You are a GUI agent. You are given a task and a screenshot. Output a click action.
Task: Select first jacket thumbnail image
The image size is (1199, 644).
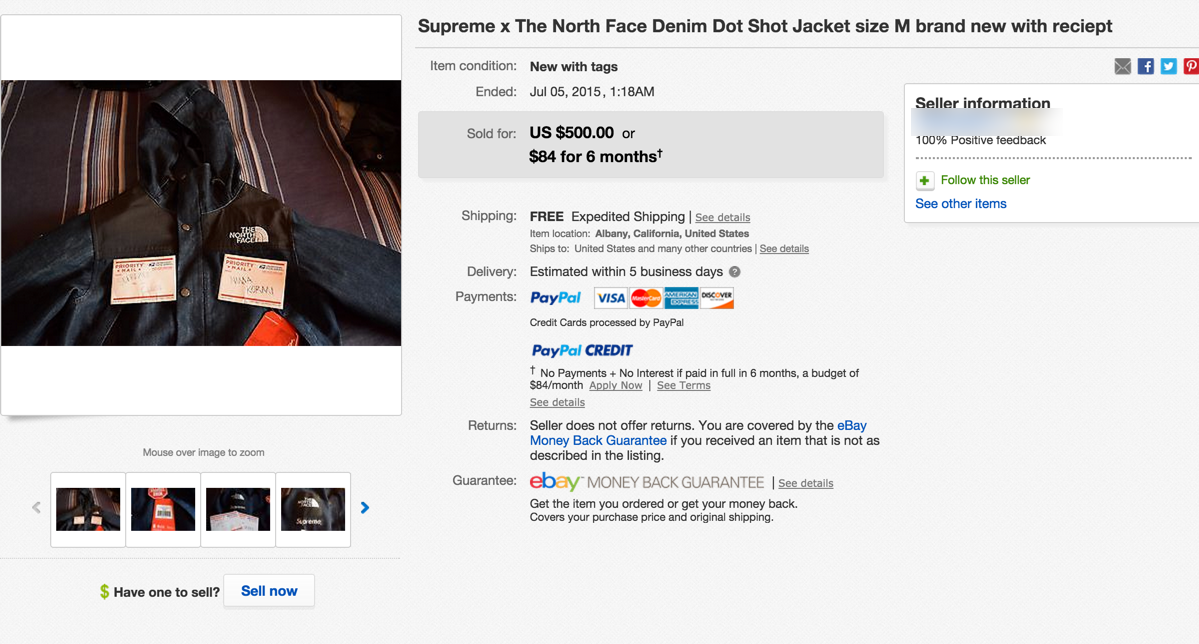point(88,509)
